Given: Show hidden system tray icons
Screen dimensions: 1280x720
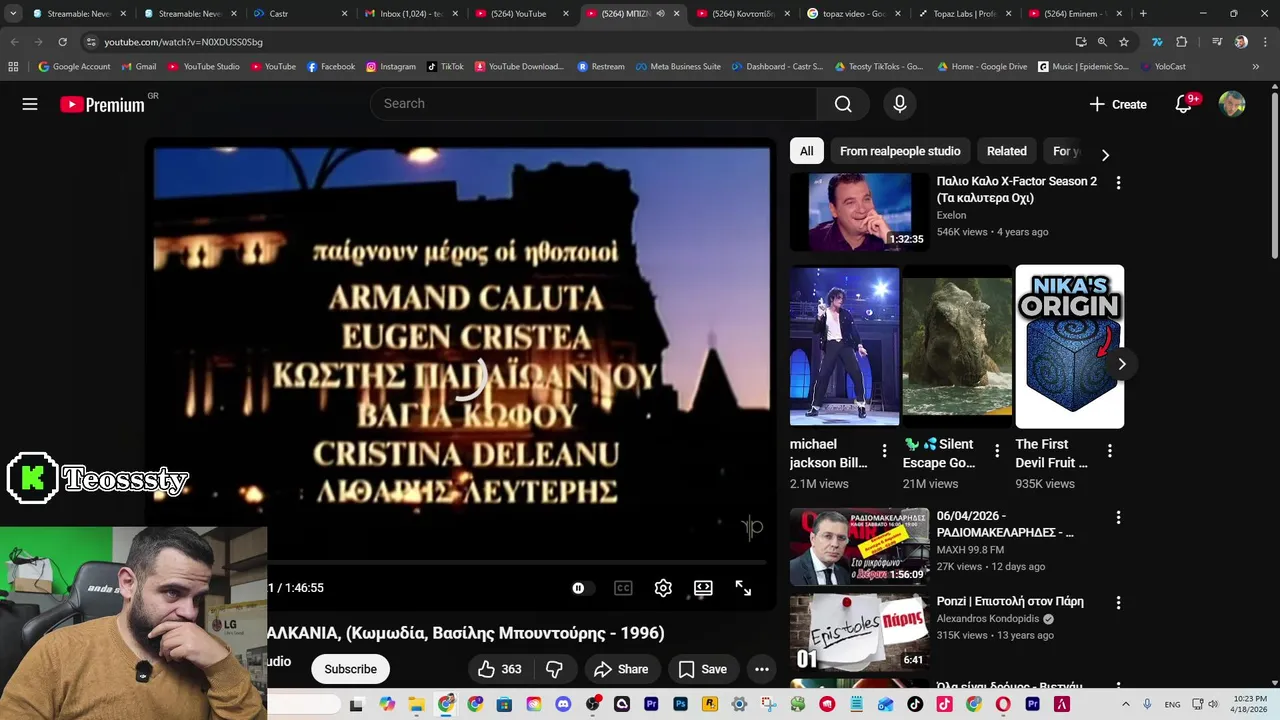Looking at the screenshot, I should tap(1125, 704).
